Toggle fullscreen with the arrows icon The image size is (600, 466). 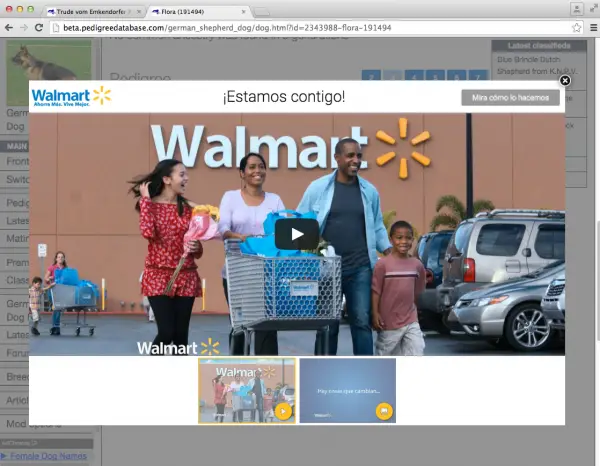tap(593, 8)
